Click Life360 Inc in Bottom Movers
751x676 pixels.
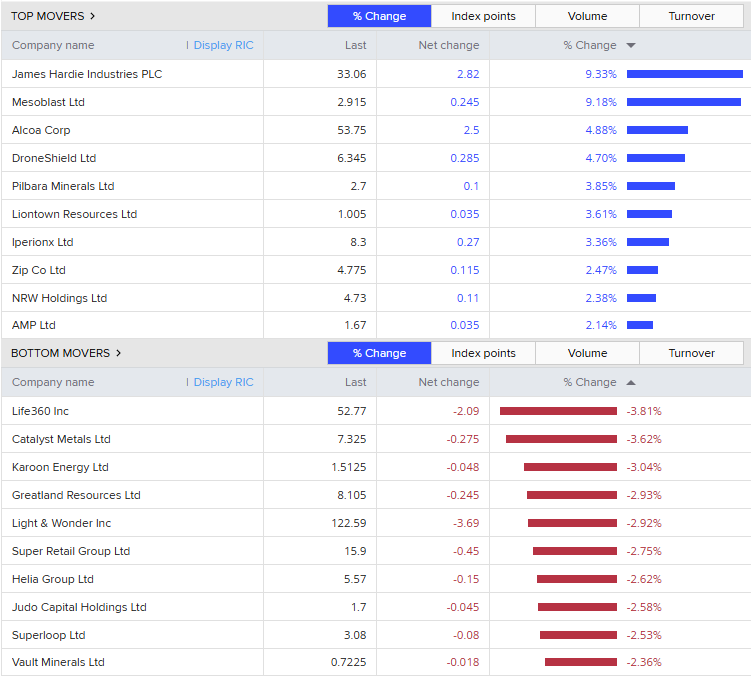point(40,411)
